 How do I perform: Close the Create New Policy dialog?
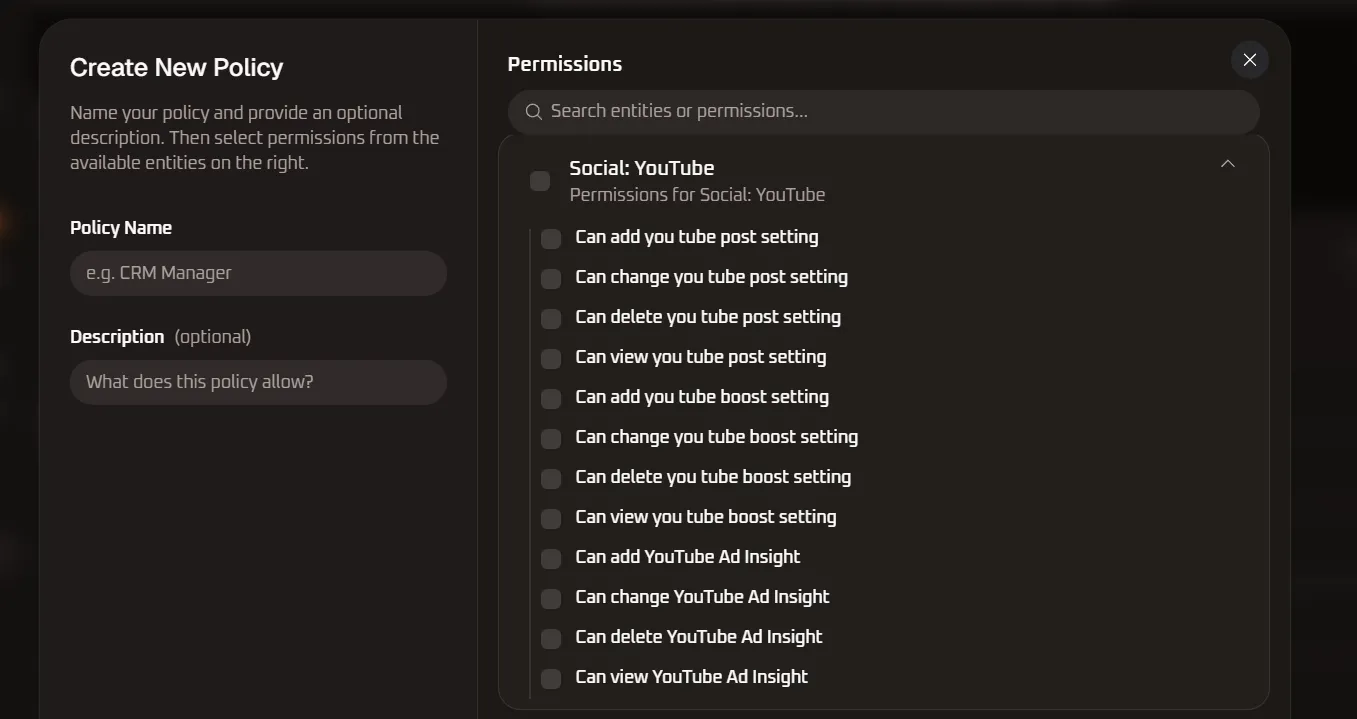point(1249,60)
